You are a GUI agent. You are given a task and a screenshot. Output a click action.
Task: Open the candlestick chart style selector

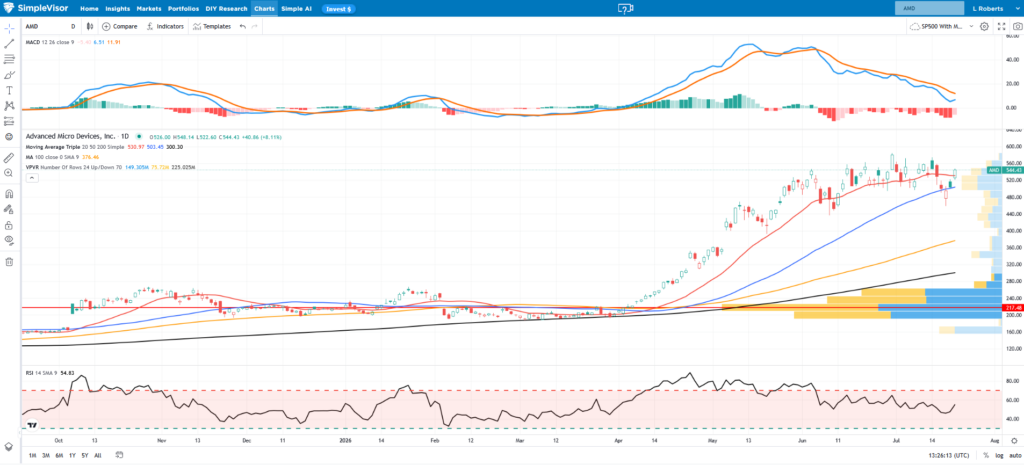(x=91, y=27)
